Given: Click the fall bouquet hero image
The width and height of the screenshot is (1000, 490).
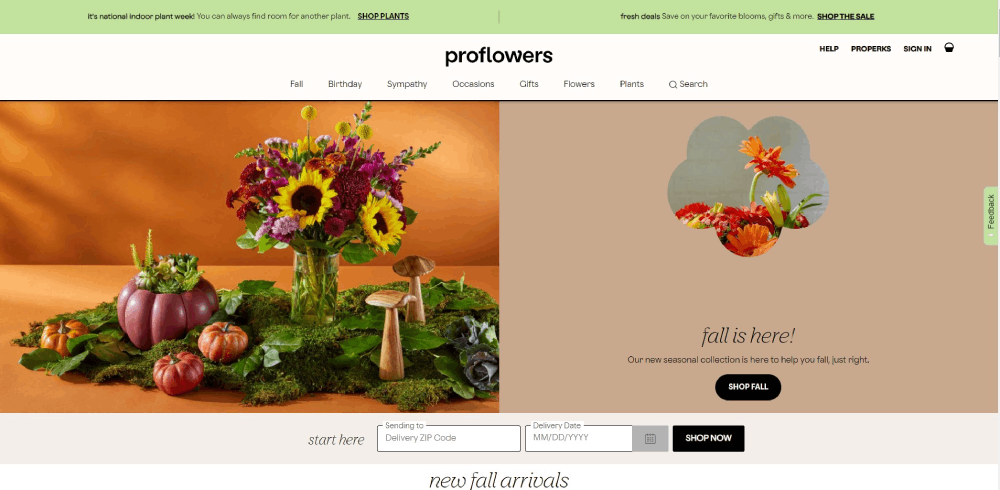Looking at the screenshot, I should point(249,256).
